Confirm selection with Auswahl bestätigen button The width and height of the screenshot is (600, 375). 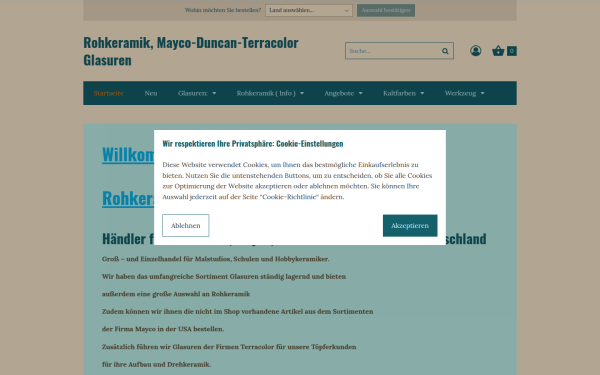[x=386, y=10]
